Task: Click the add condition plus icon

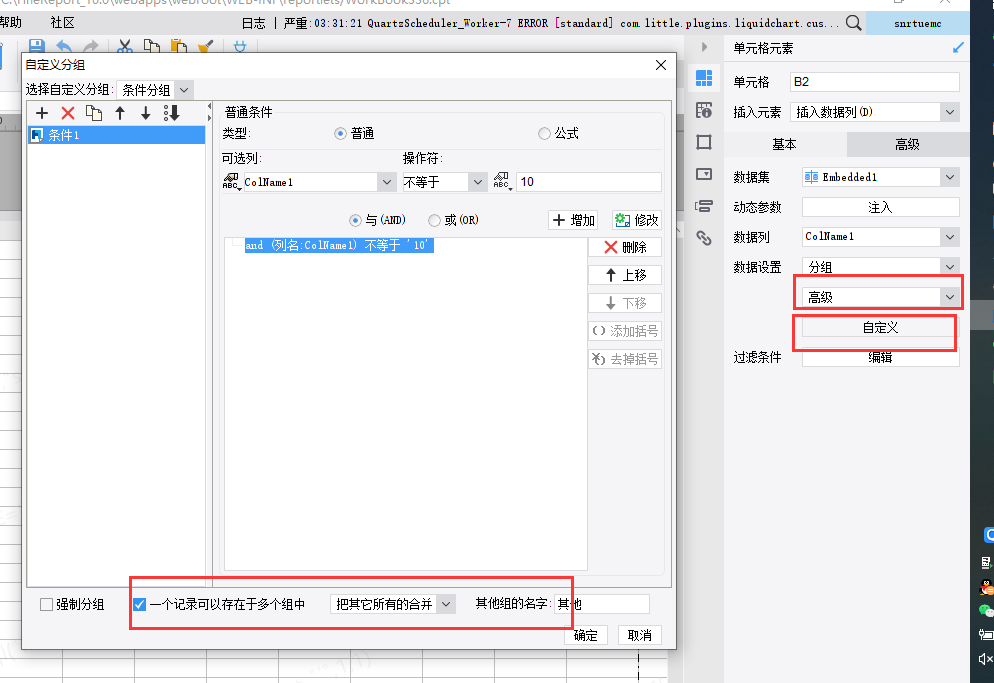Action: (42, 113)
